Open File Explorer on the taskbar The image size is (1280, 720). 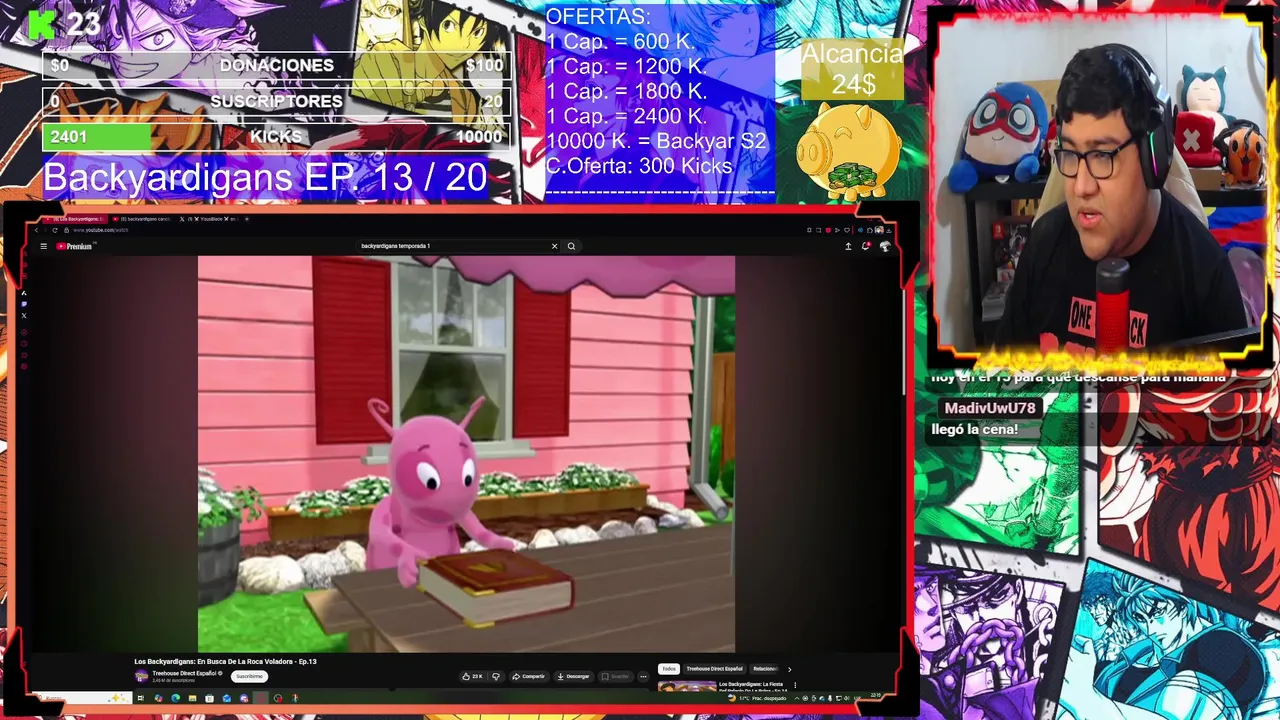coord(192,698)
